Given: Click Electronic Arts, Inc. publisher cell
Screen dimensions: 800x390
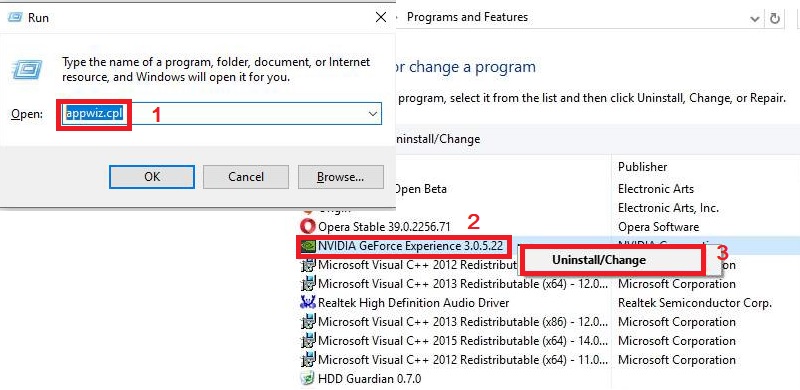Looking at the screenshot, I should 668,208.
